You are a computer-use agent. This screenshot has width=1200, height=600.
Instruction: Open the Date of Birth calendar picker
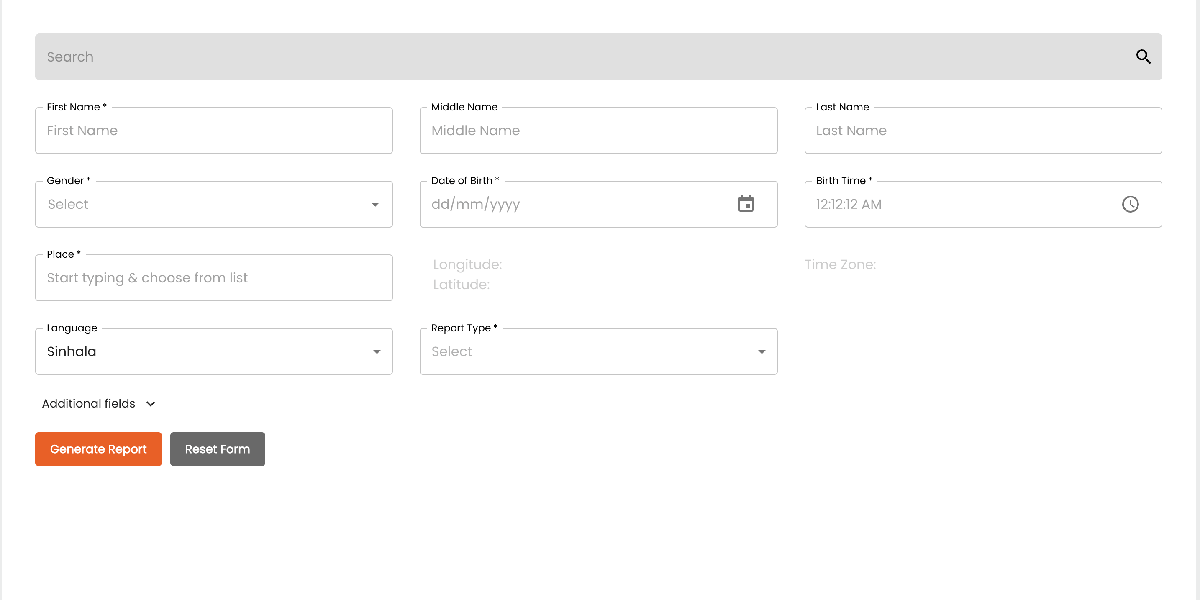tap(746, 204)
